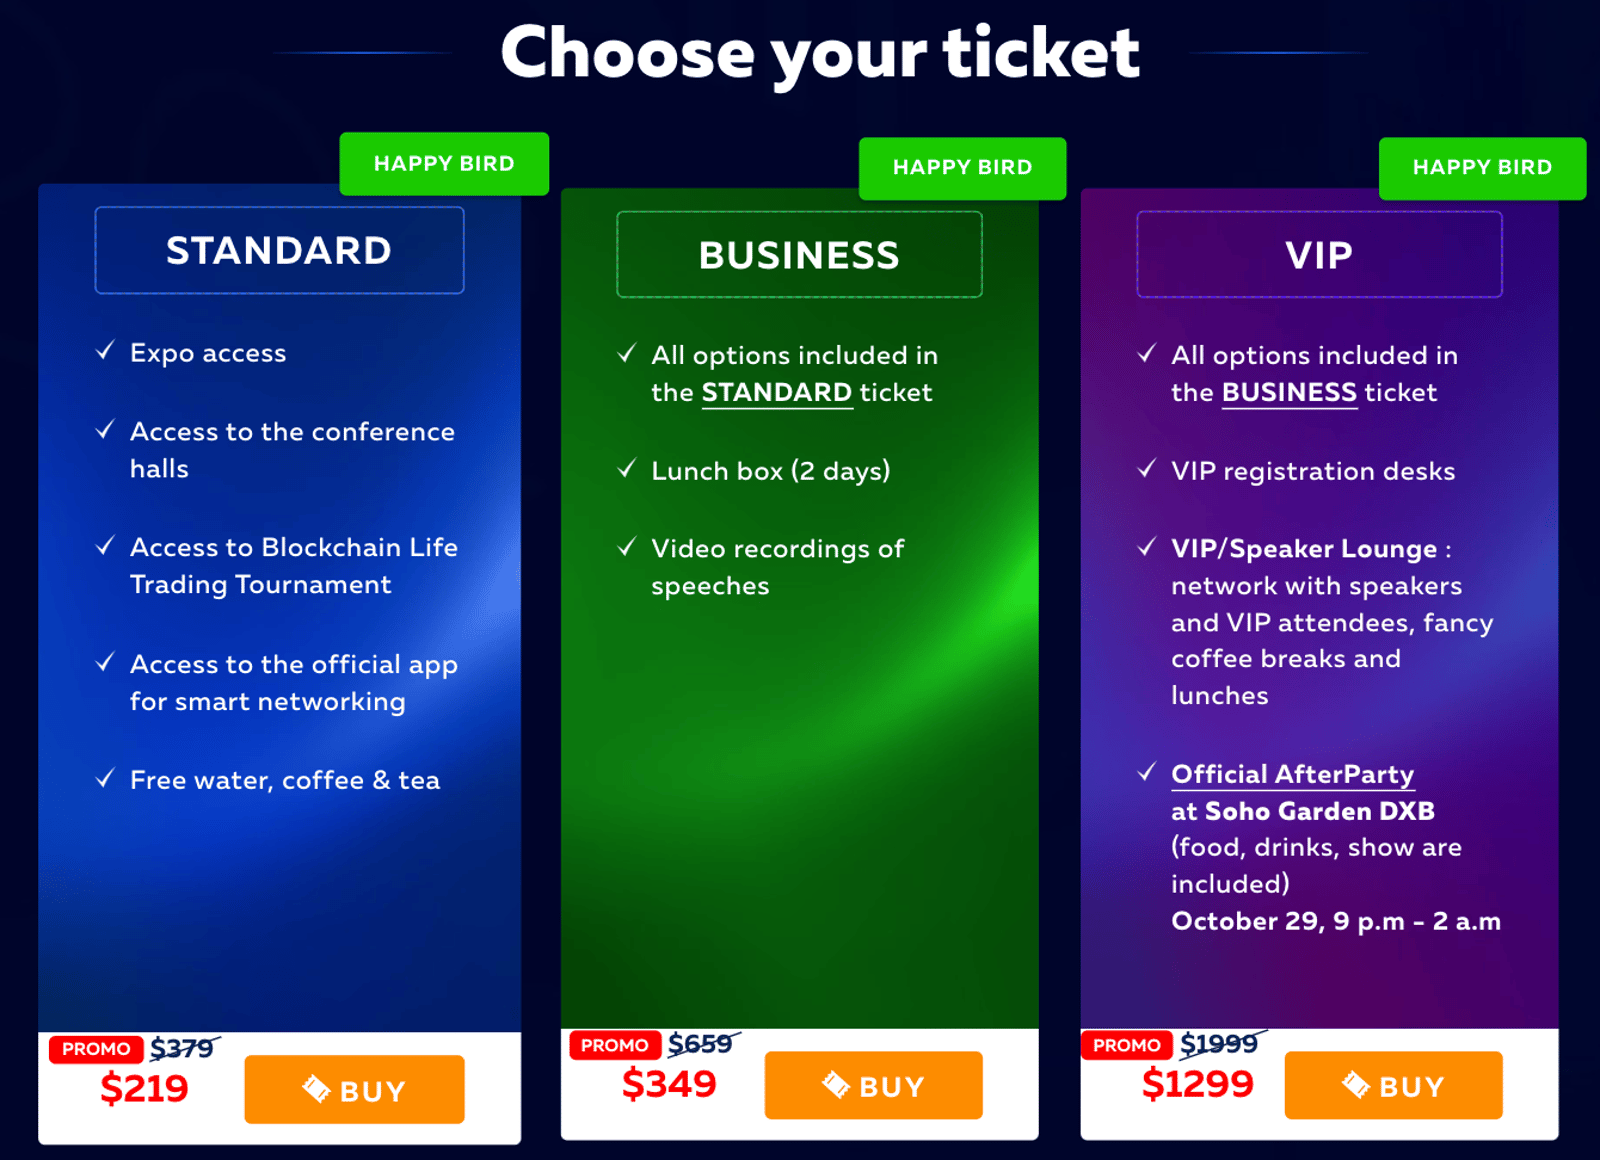This screenshot has height=1160, width=1600.
Task: Follow the BUSINESS link in VIP card
Action: point(1289,392)
